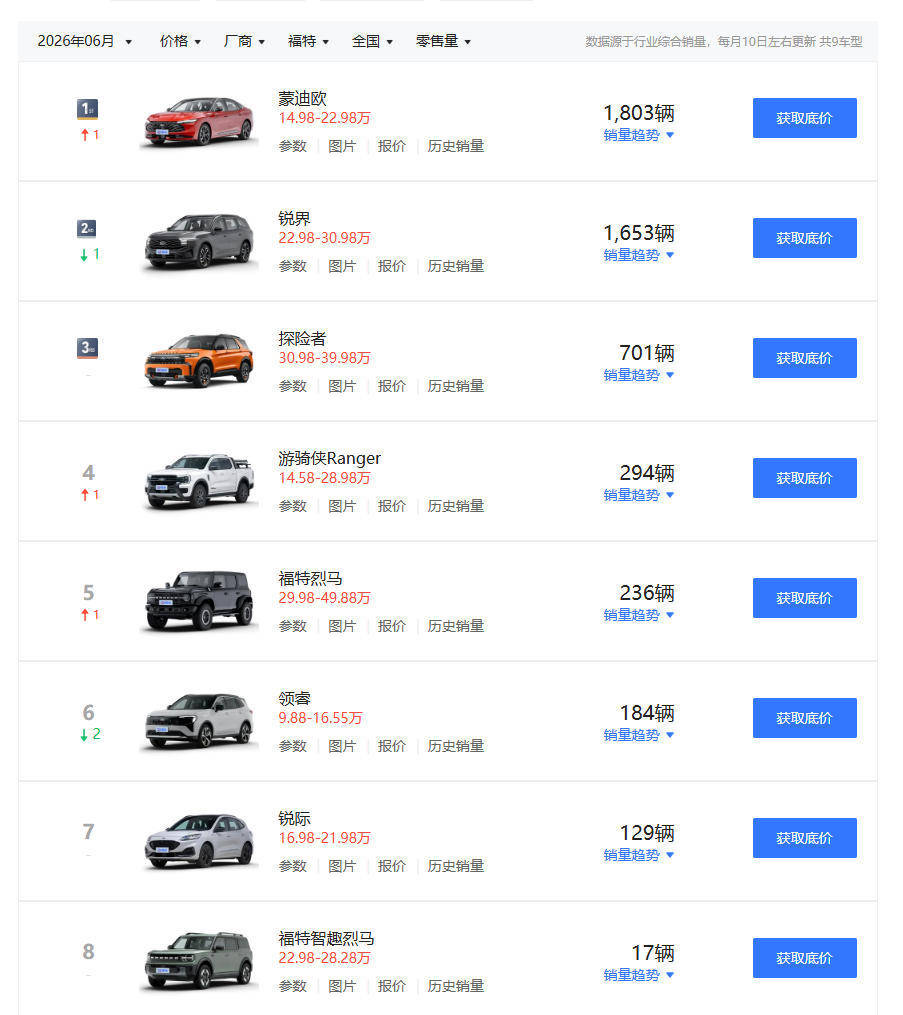
Task: Click the rank 2 badge icon
Action: [x=87, y=229]
